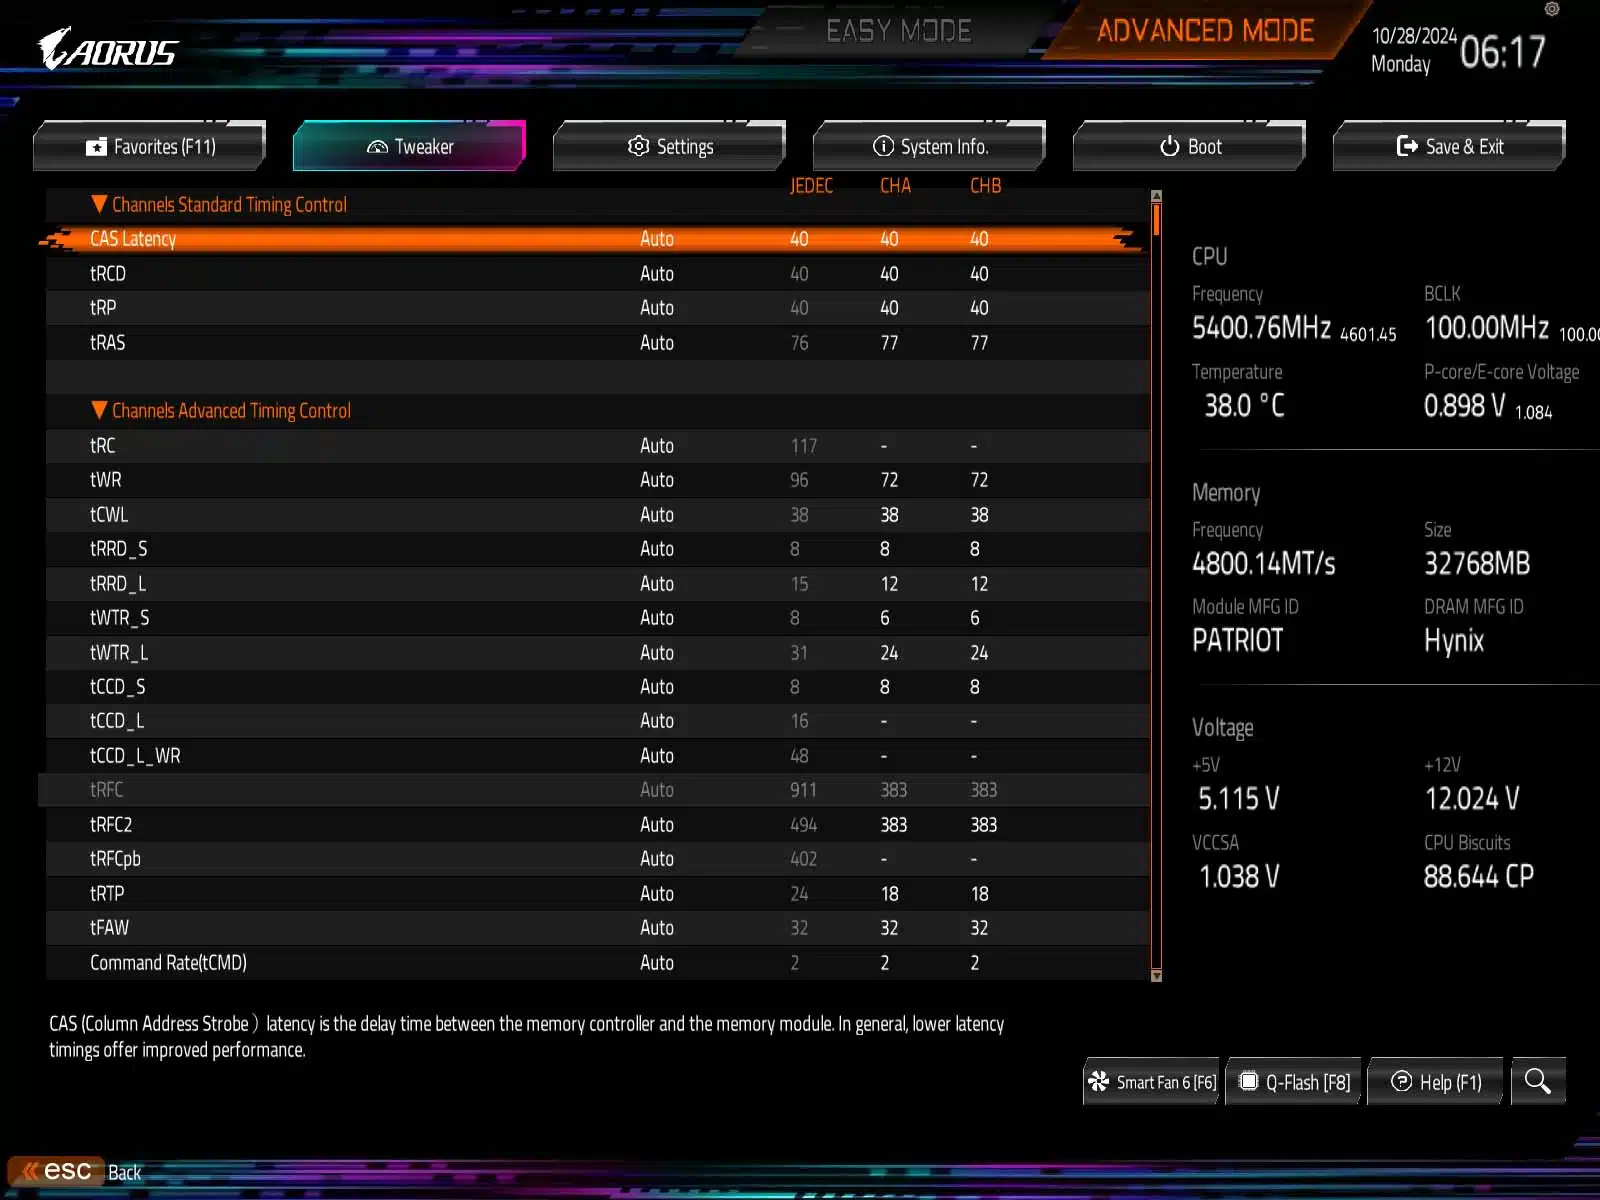This screenshot has height=1200, width=1600.
Task: Click the CHB column header
Action: pos(985,186)
